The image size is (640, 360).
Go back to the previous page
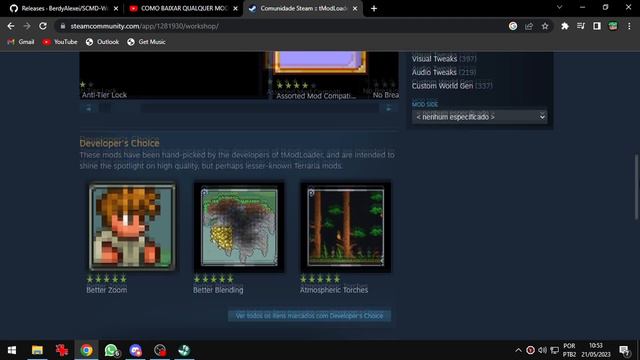click(11, 26)
